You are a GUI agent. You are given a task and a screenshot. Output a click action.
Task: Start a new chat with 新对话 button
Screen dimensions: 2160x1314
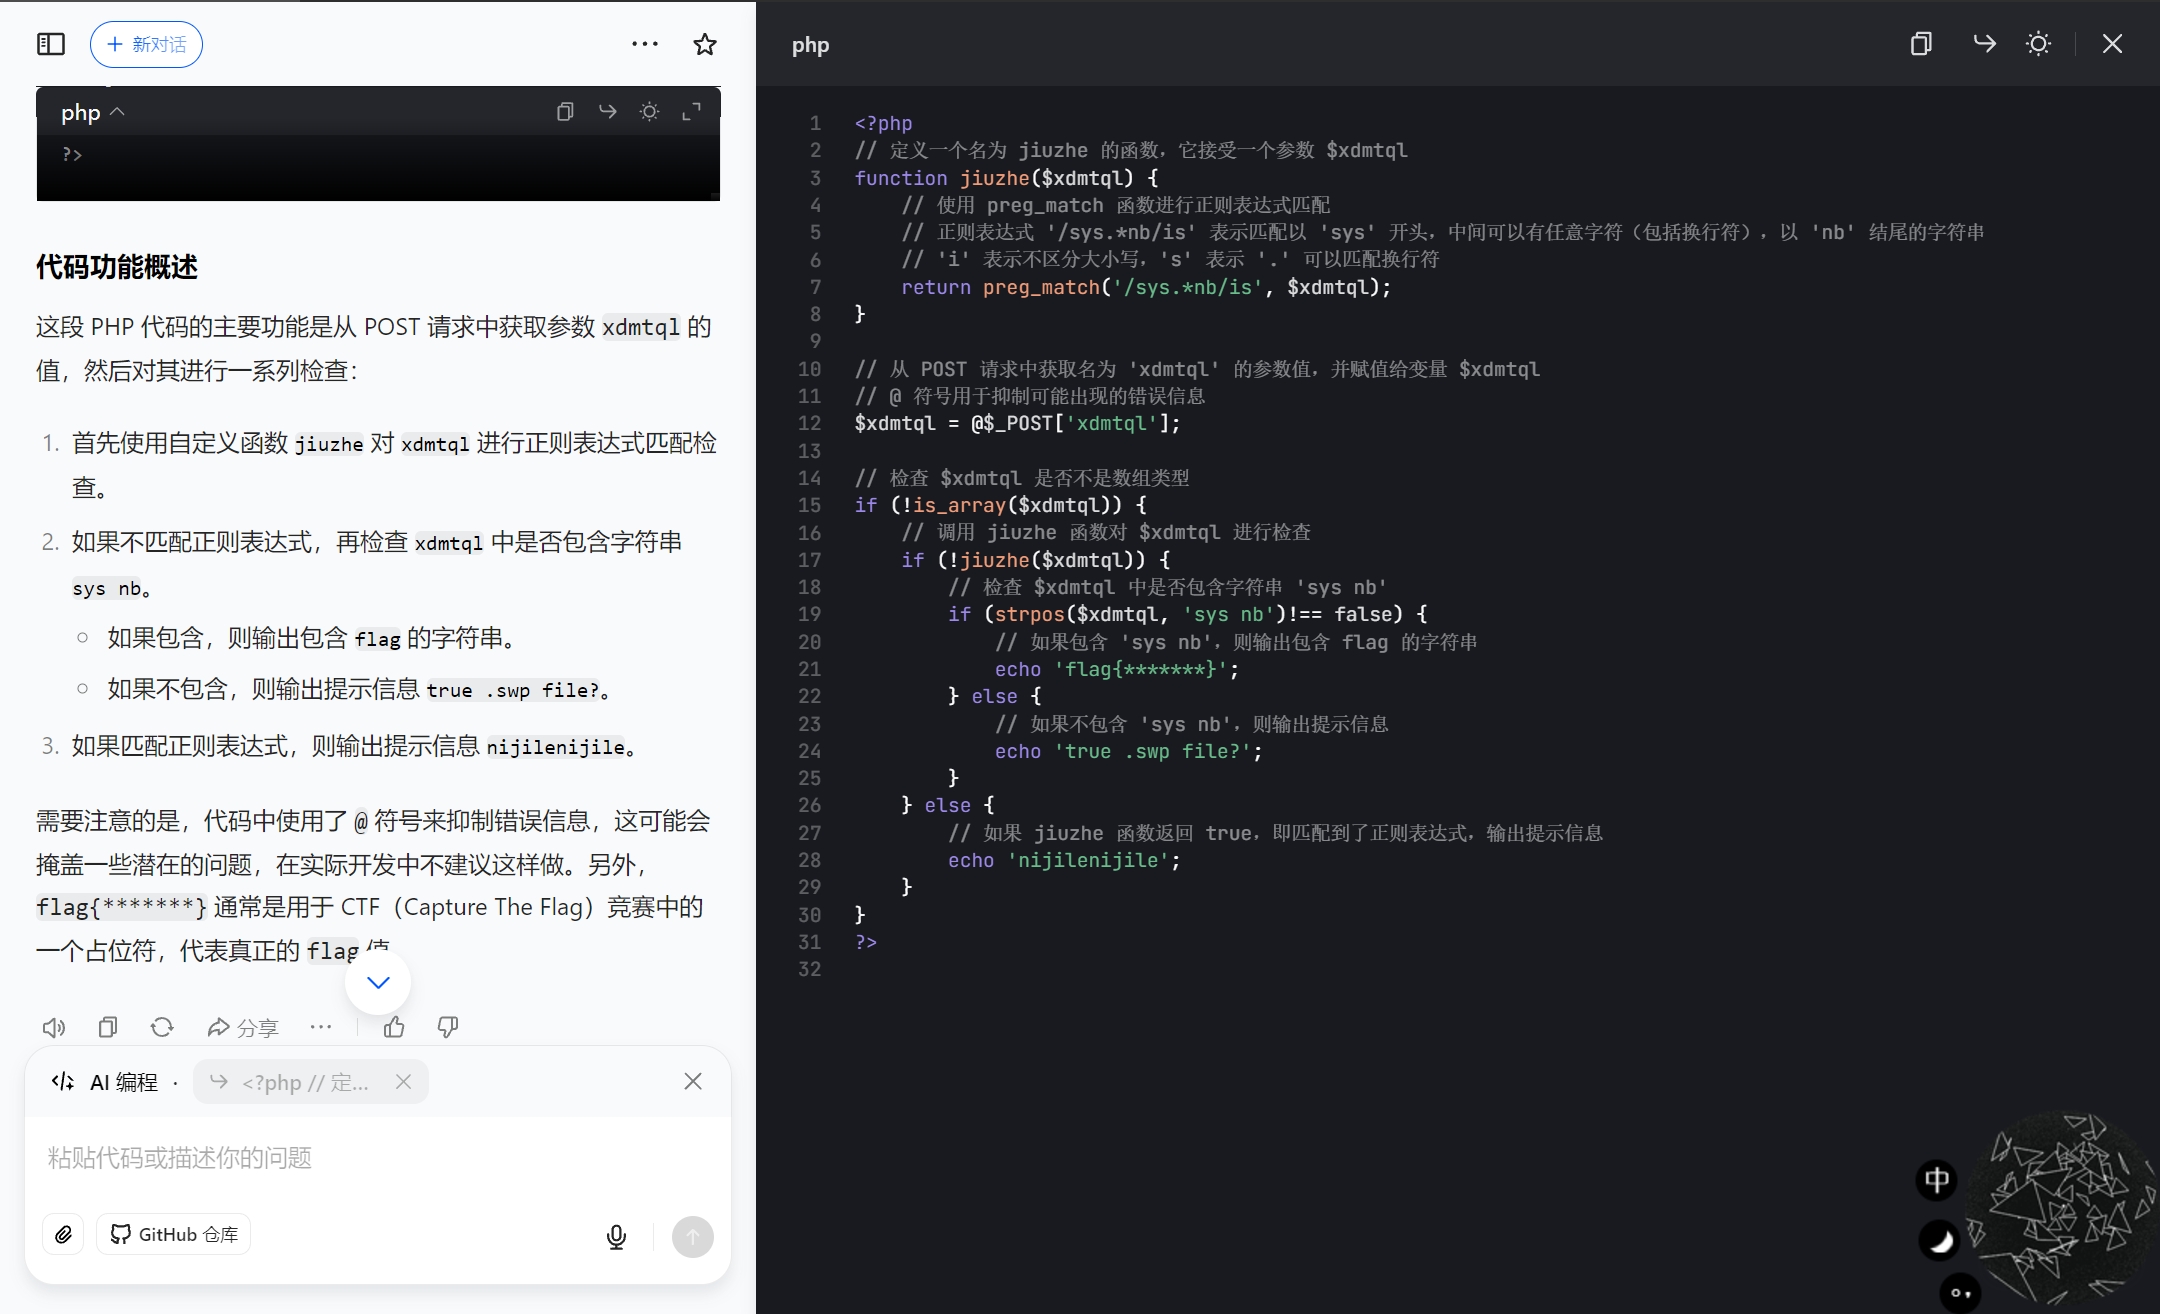point(146,44)
